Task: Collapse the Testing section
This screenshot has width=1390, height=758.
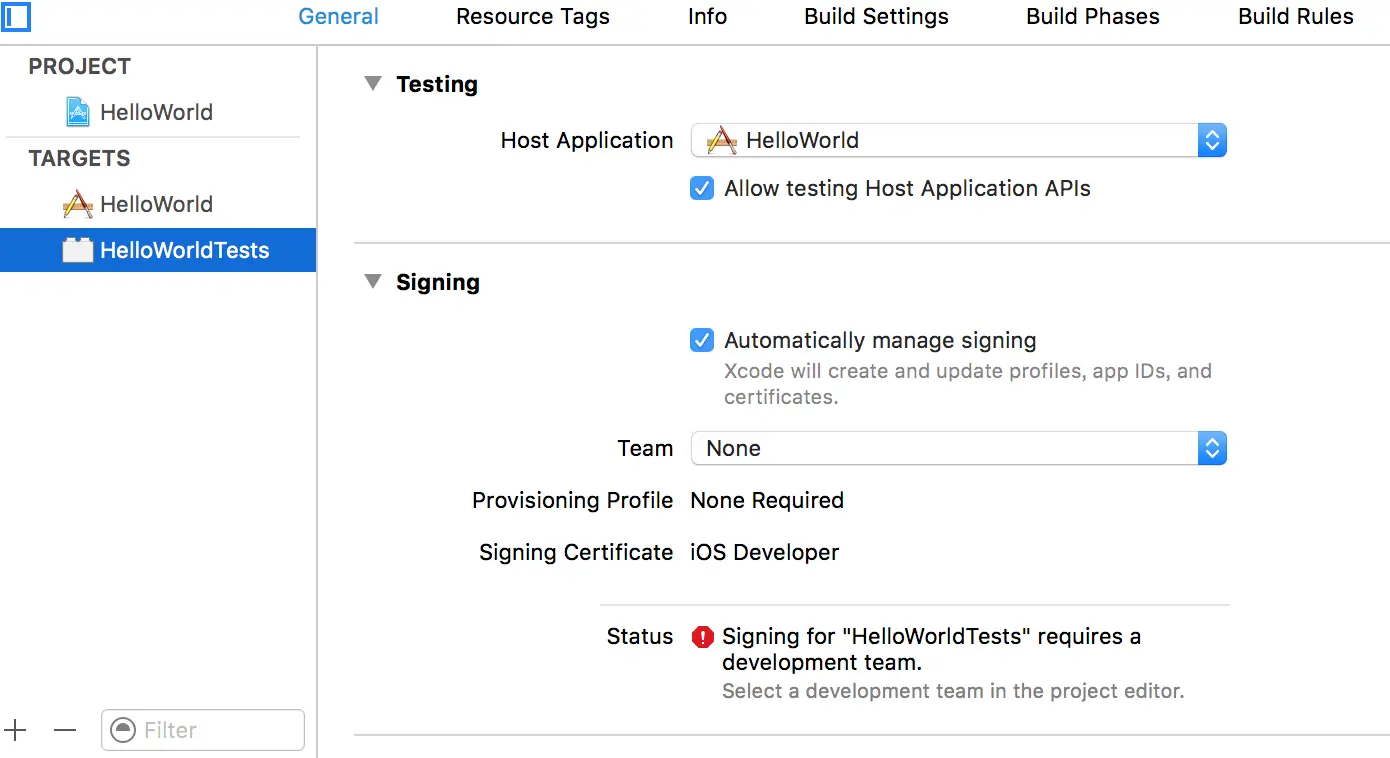Action: [x=373, y=84]
